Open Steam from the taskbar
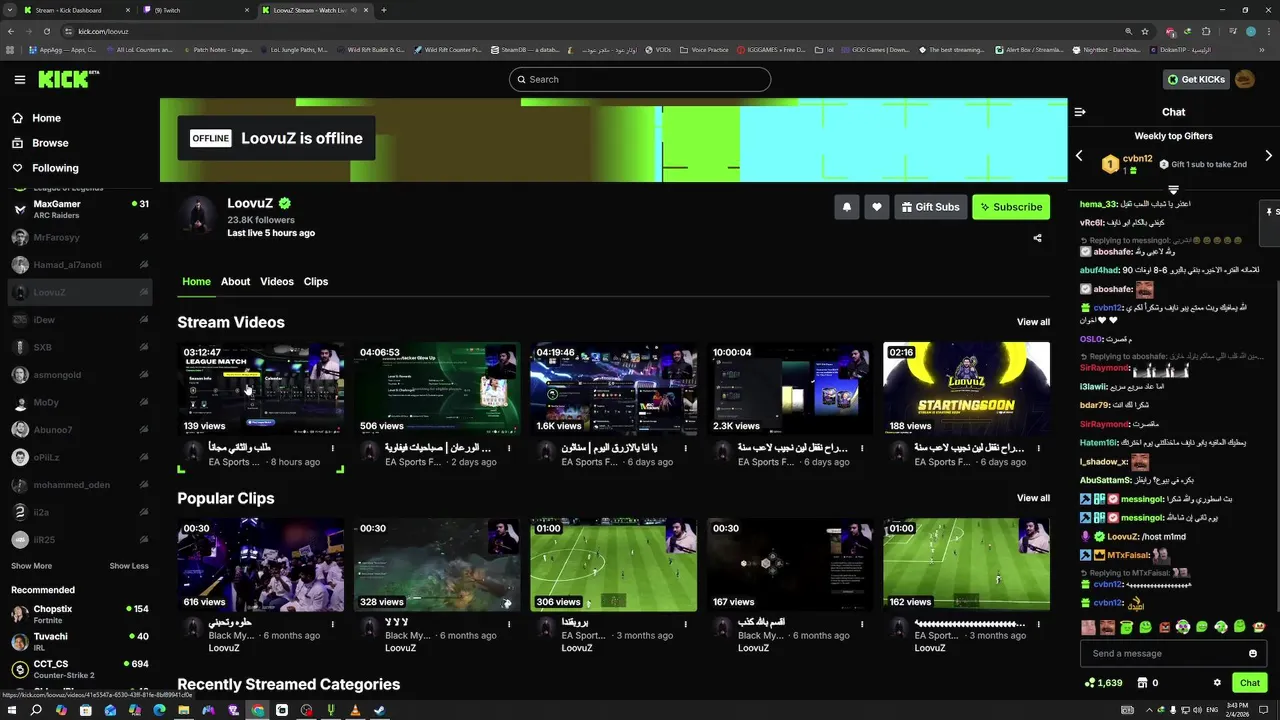Viewport: 1280px width, 720px height. [x=379, y=710]
